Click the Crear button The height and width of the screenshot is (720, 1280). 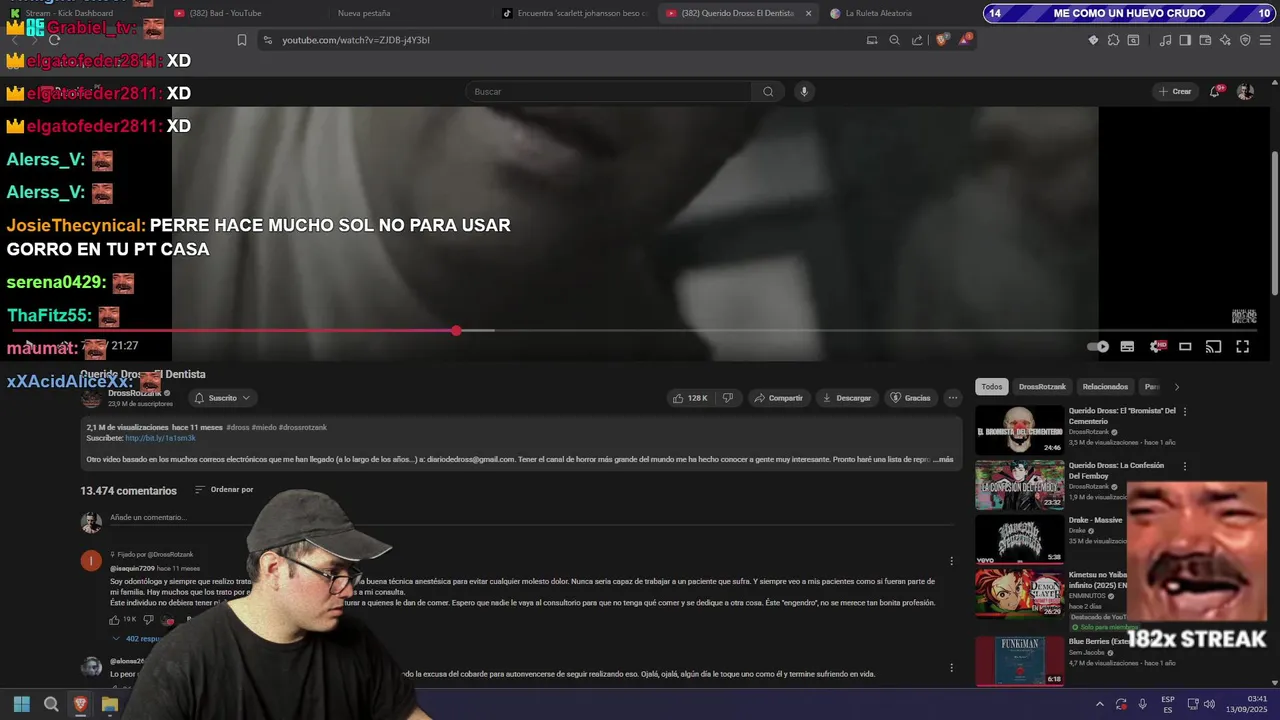pyautogui.click(x=1175, y=91)
